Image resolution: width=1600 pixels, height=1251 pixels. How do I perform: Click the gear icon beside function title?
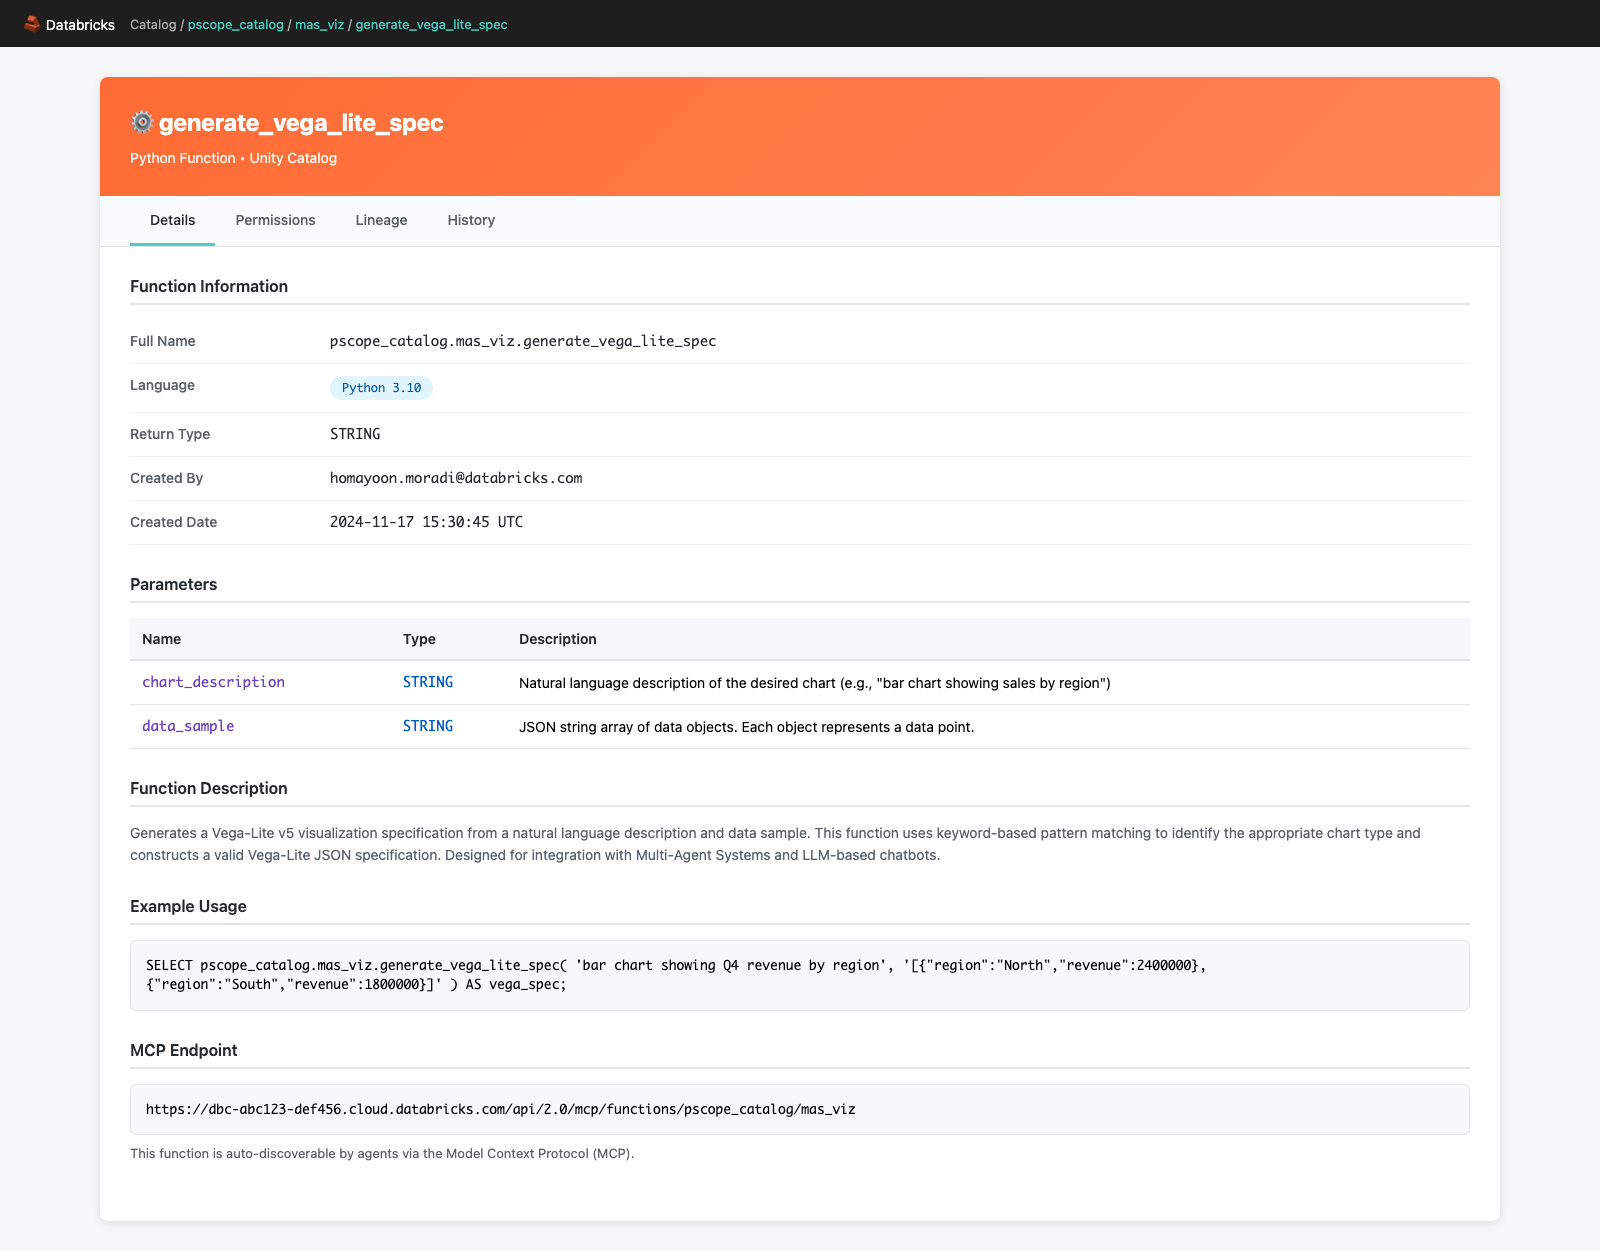142,122
